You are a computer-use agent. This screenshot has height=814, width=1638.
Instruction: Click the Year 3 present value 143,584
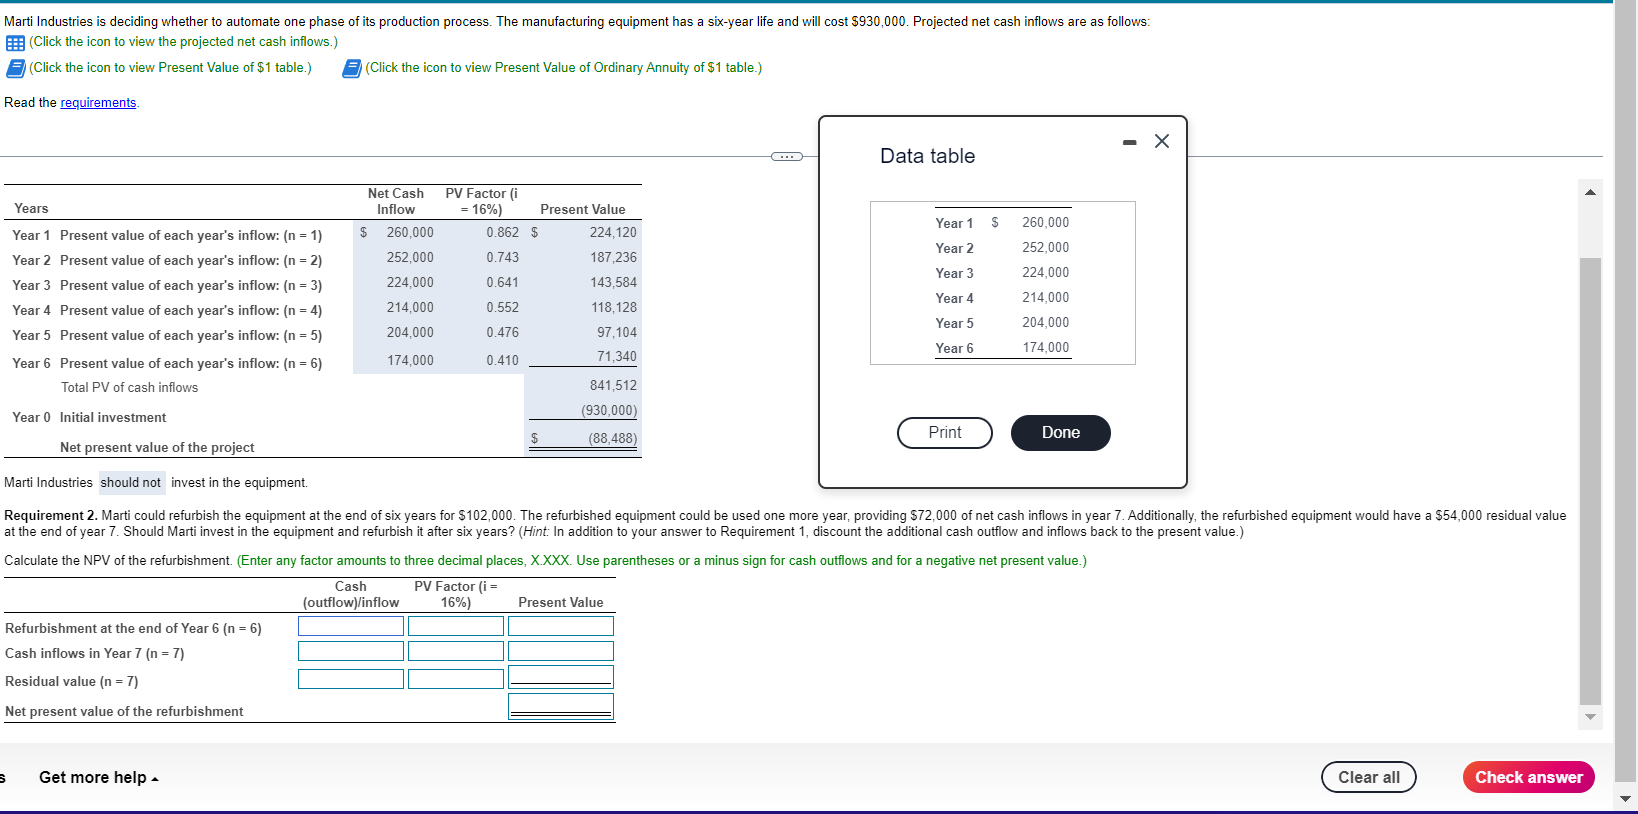613,283
